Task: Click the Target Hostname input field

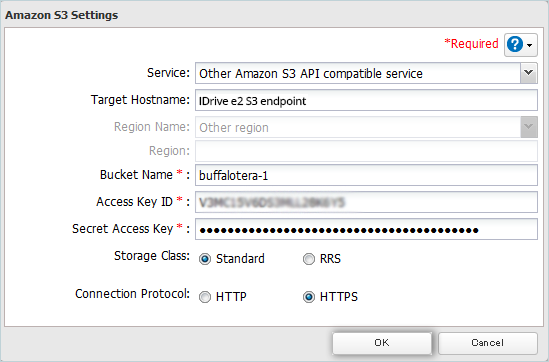Action: tap(366, 100)
